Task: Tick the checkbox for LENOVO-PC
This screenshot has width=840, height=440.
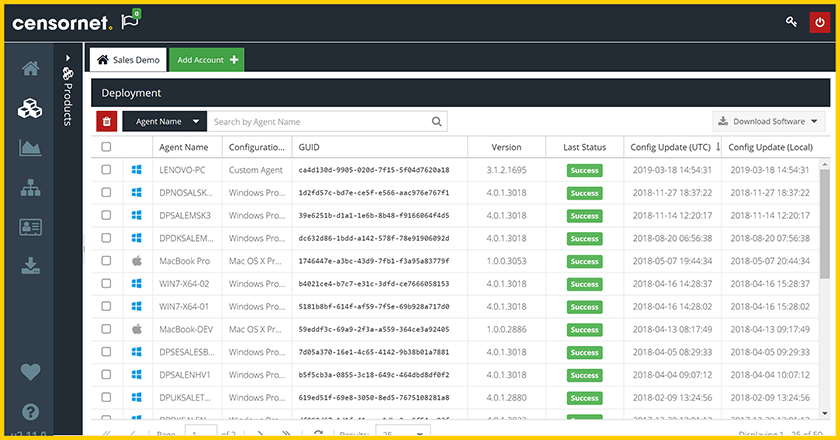Action: [x=106, y=169]
